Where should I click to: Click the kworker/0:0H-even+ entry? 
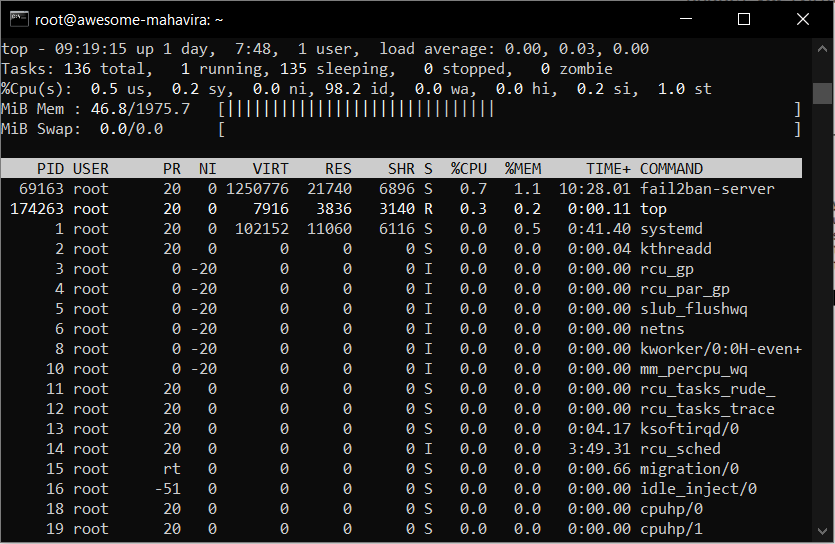721,349
